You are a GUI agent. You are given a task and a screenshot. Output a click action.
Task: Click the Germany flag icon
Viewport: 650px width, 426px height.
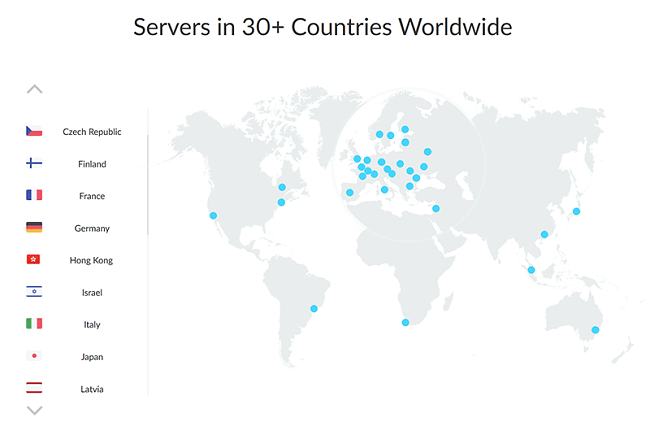[x=34, y=227]
